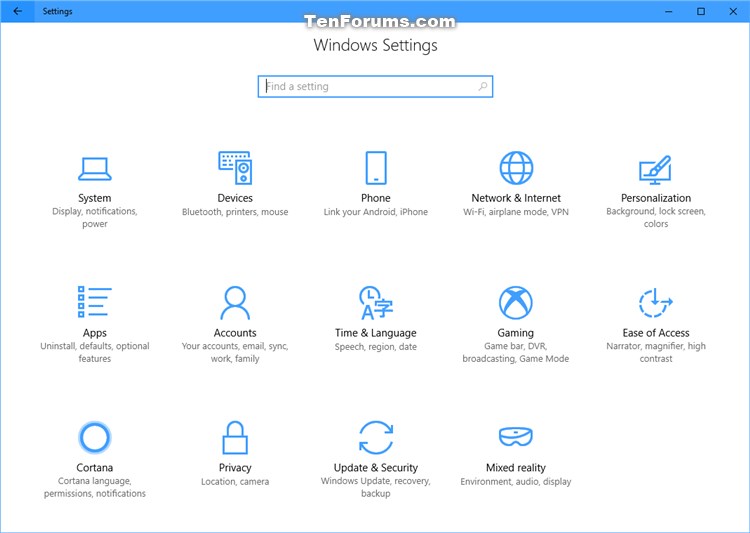The width and height of the screenshot is (750, 533).
Task: Click the Windows Settings heading
Action: coord(375,45)
